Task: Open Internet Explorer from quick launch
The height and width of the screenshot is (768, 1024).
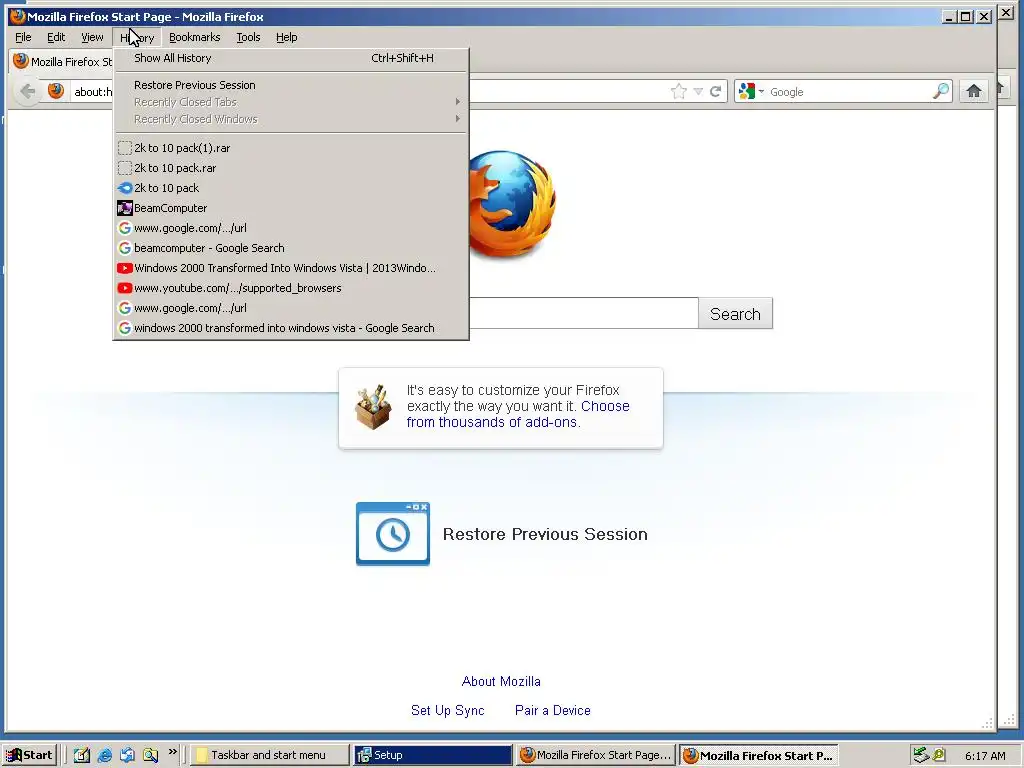Action: (104, 755)
